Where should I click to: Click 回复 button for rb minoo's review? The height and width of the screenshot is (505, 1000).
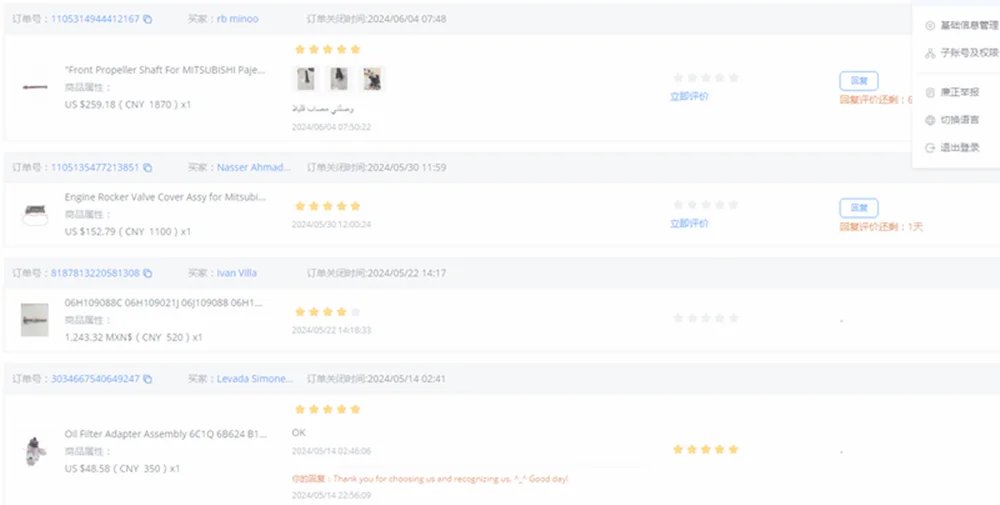(x=858, y=81)
